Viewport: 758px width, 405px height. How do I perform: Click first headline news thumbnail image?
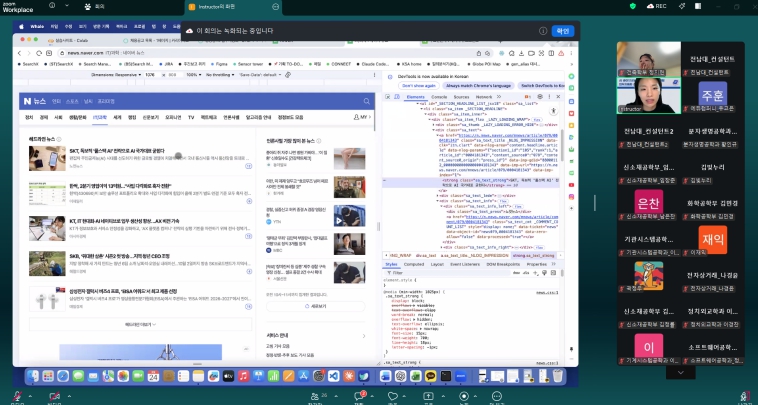tap(47, 159)
